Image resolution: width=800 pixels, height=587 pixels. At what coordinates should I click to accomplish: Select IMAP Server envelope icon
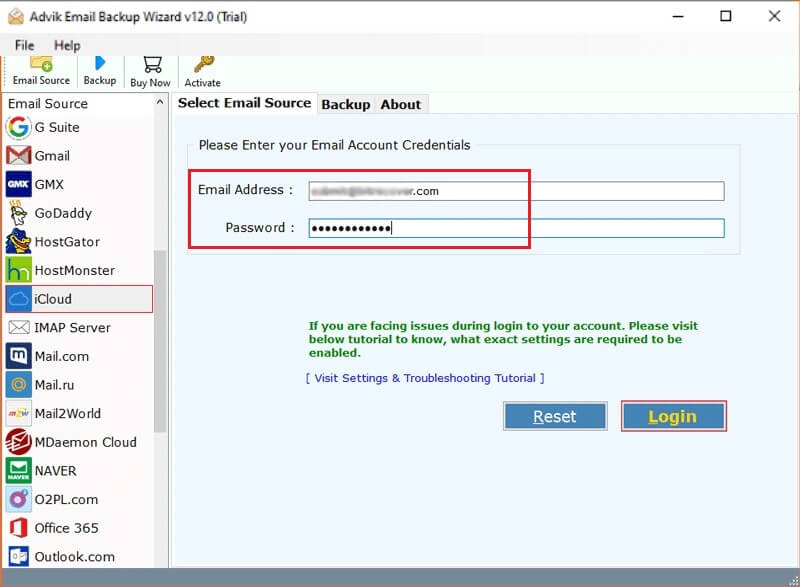coord(19,327)
